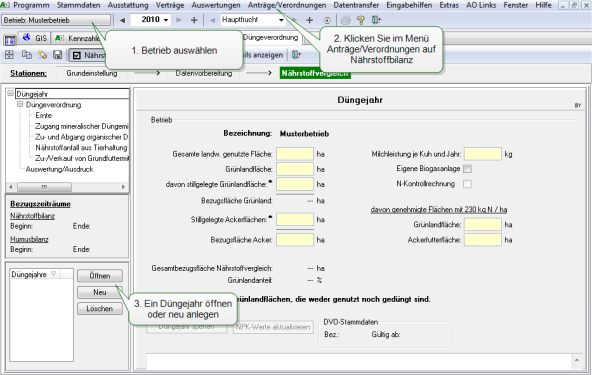
Task: Click the copy icon in second toolbar
Action: tap(26, 55)
